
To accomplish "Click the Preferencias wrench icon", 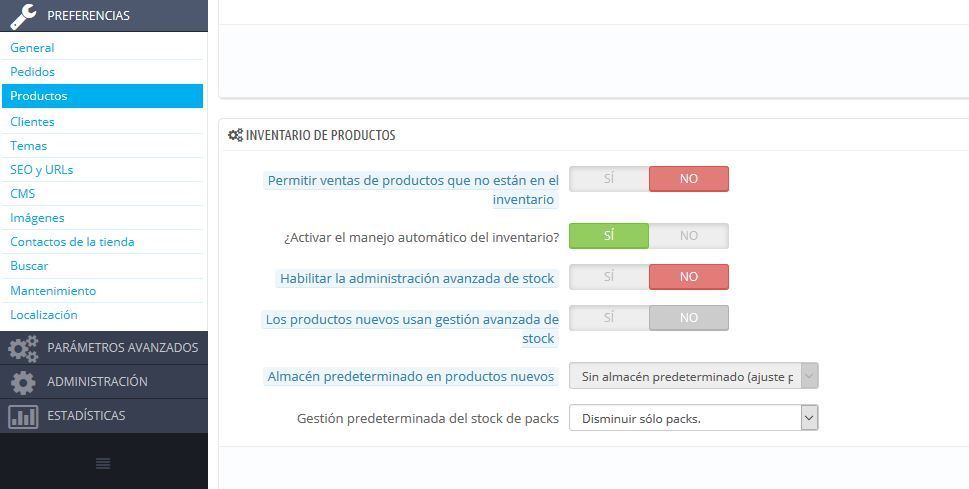I will point(23,16).
